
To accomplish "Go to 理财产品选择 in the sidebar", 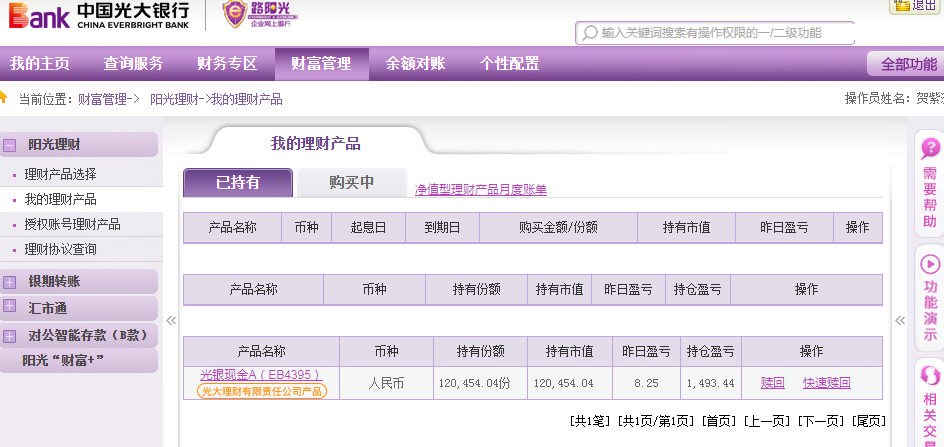I will (x=60, y=175).
